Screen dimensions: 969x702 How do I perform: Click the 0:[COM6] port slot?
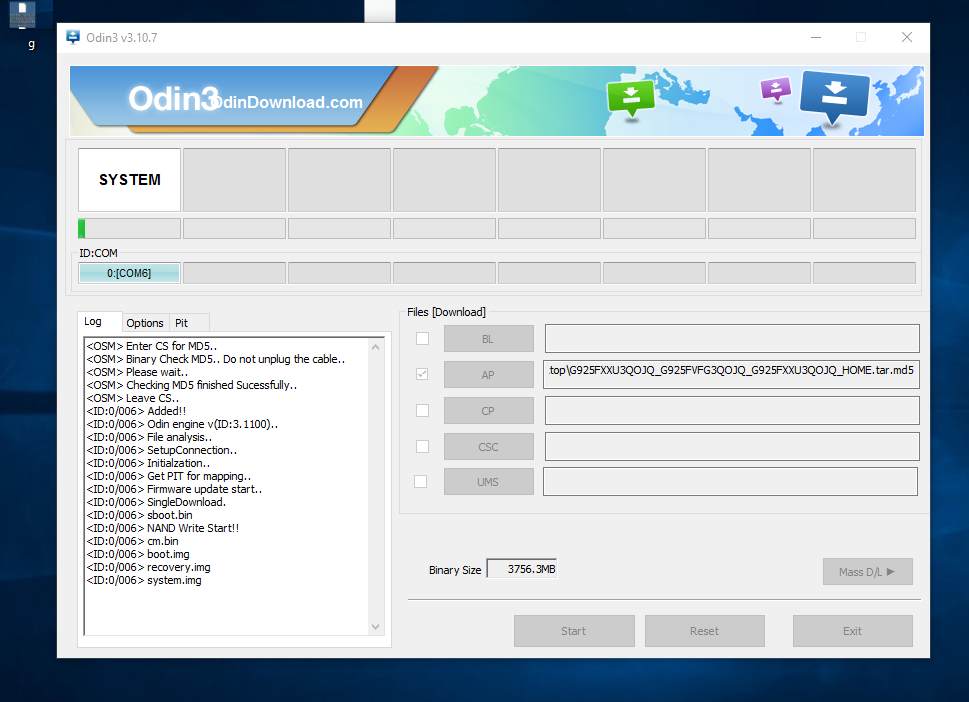(129, 273)
